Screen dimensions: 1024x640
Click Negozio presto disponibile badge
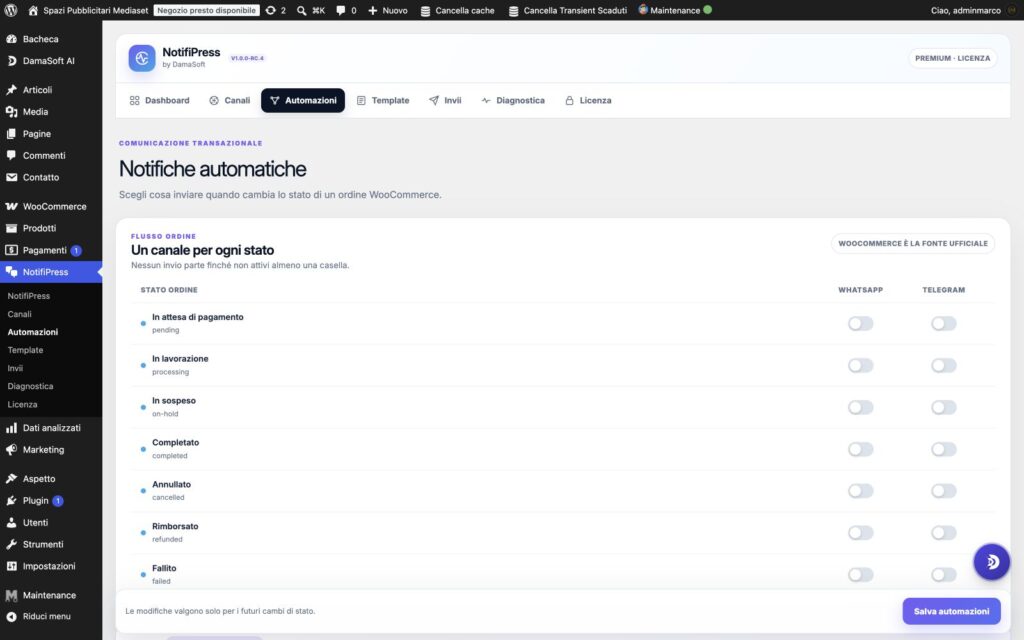206,10
